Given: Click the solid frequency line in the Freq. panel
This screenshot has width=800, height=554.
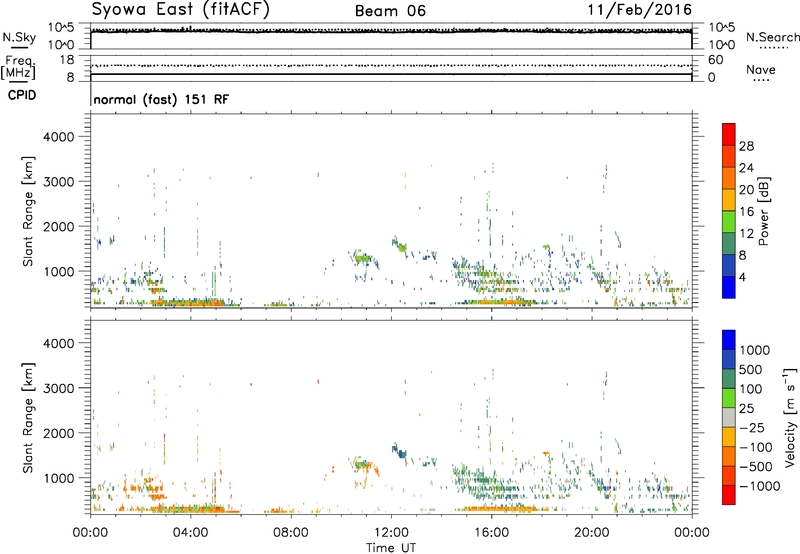Looking at the screenshot, I should (391, 74).
